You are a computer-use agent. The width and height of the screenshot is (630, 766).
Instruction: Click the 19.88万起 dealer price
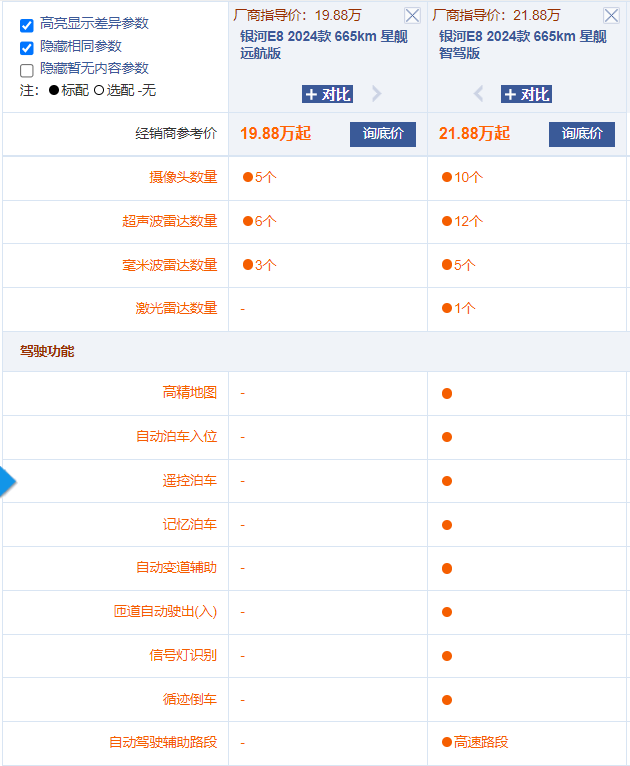[x=275, y=133]
